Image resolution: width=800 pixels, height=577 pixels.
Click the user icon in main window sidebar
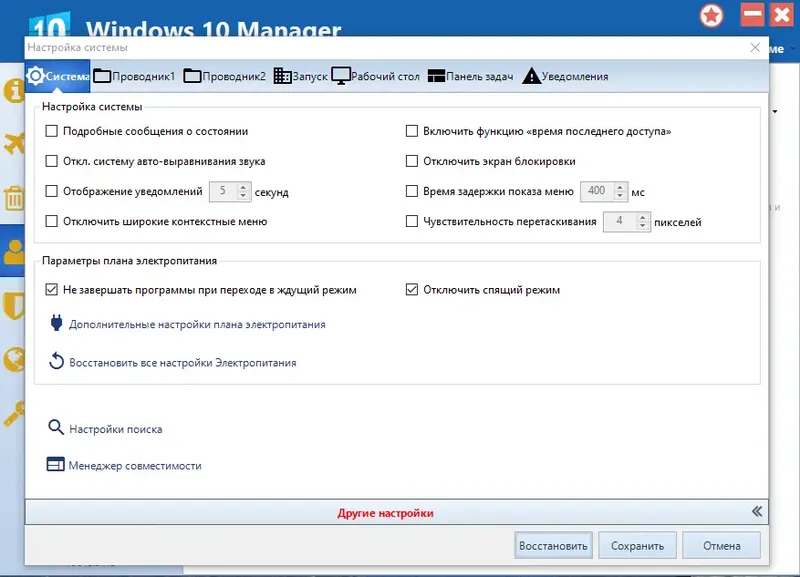[14, 251]
